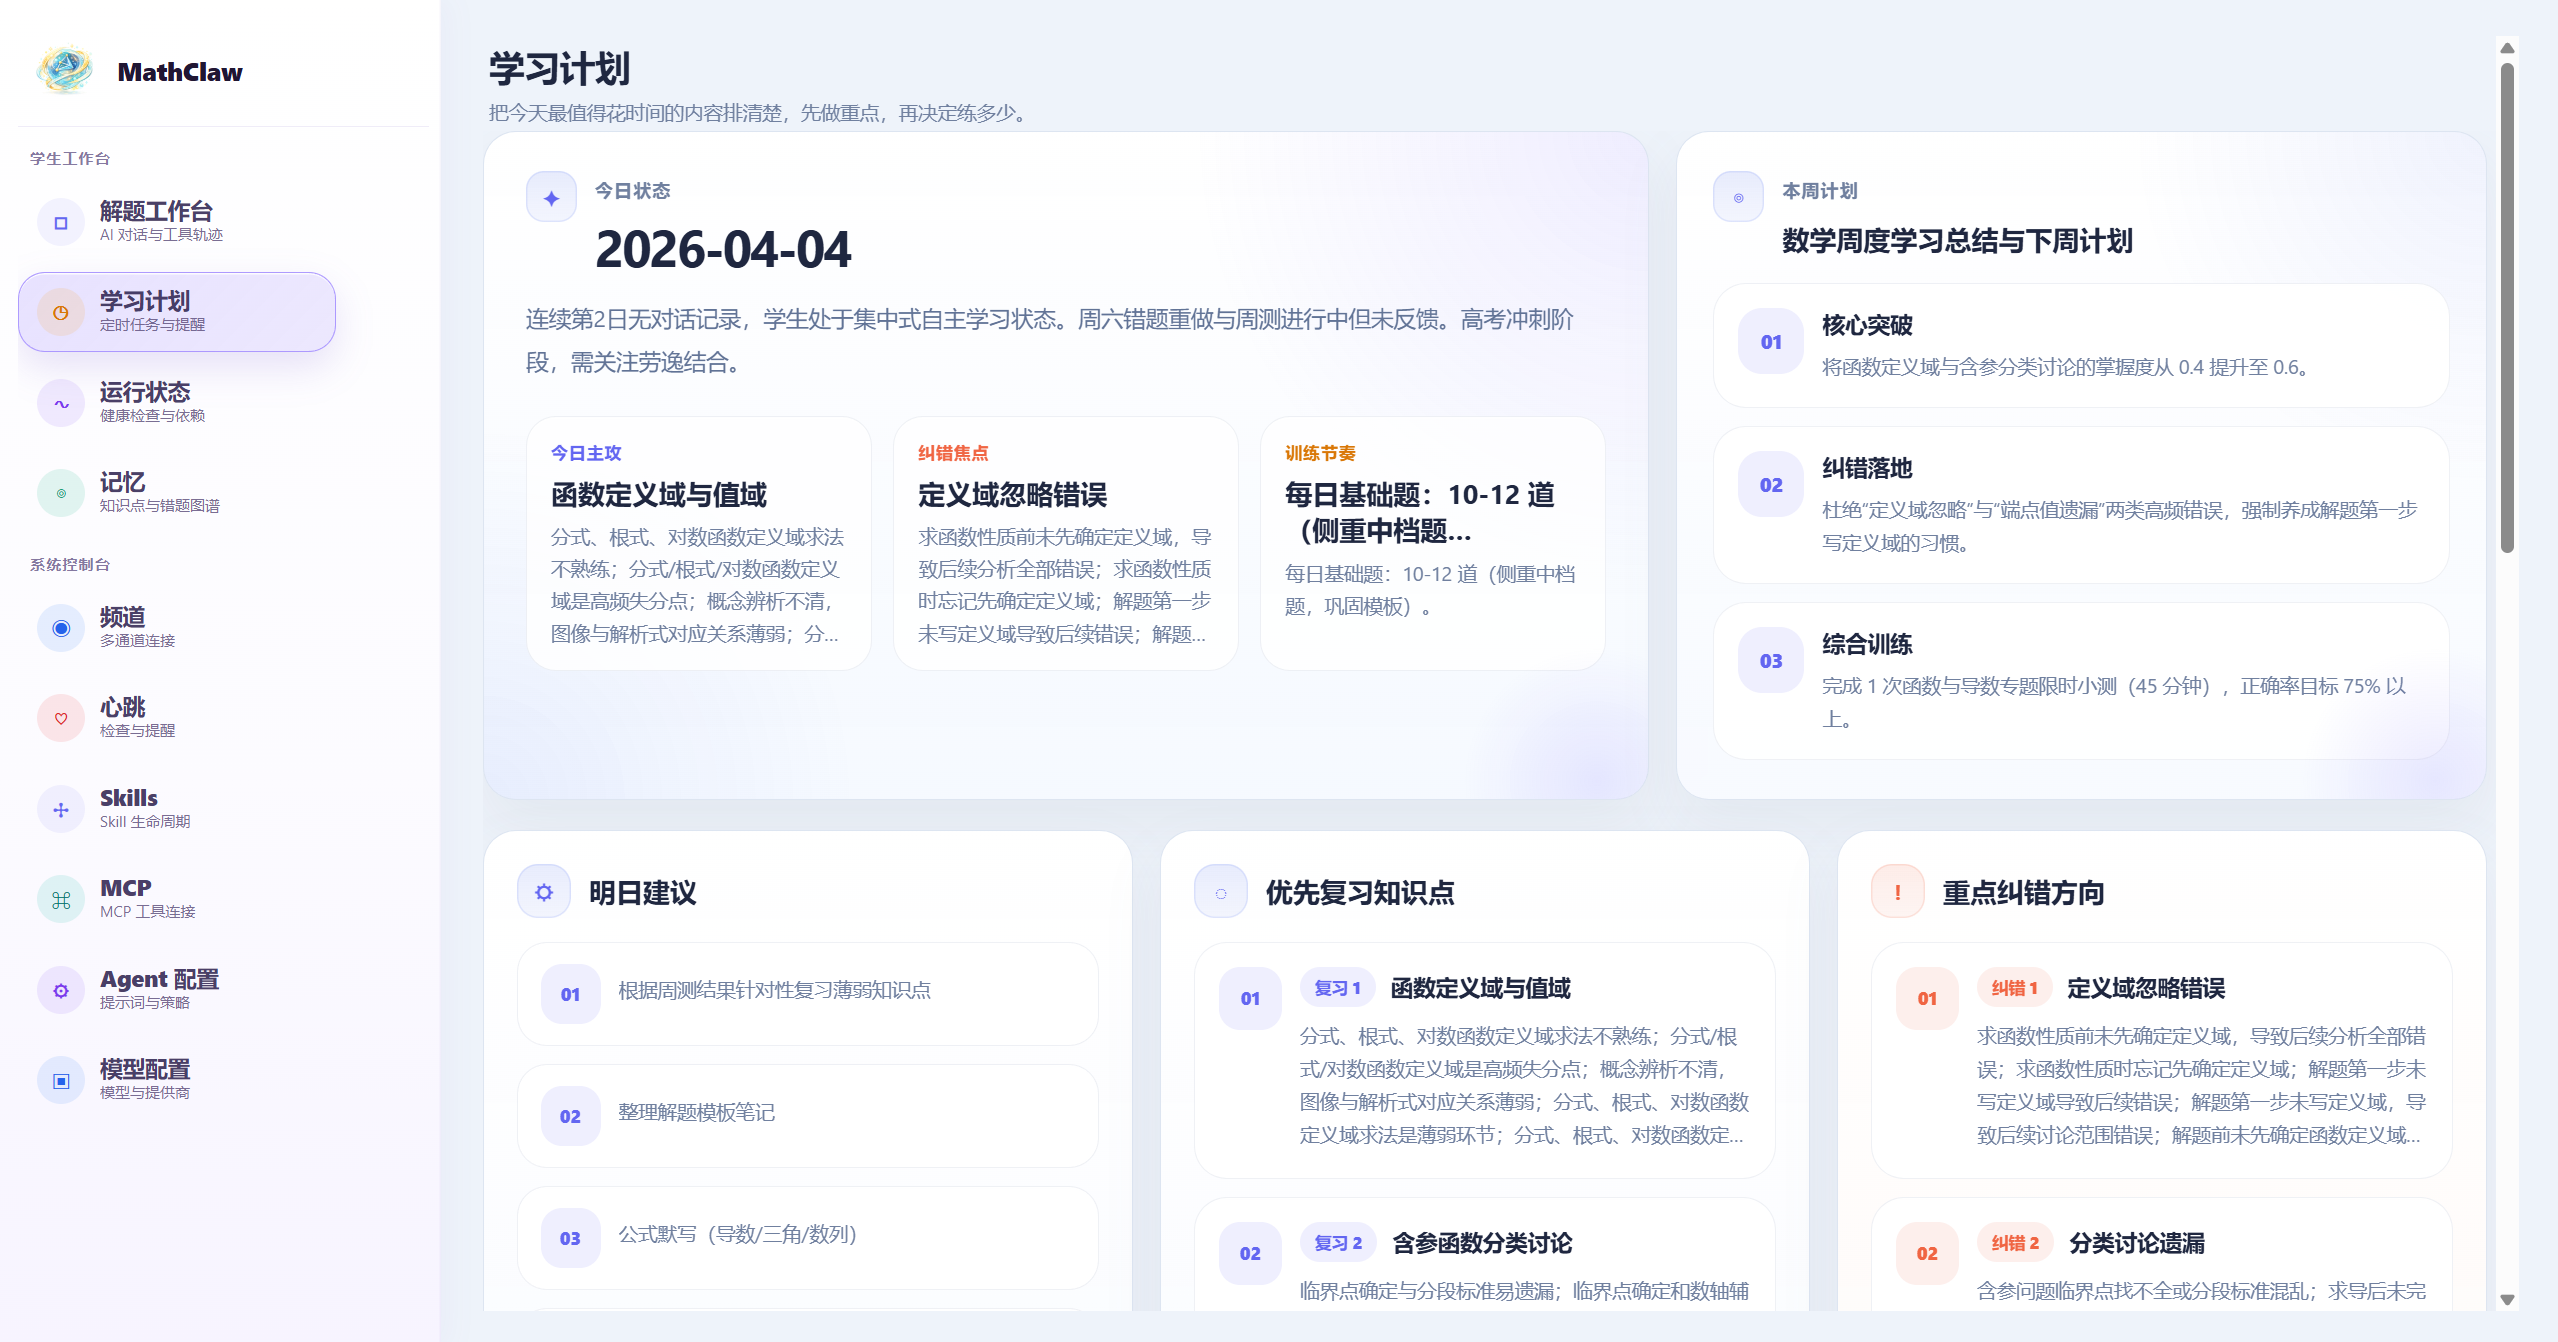The width and height of the screenshot is (2558, 1342).
Task: Click the 运行状态 waveform icon
Action: [60, 402]
